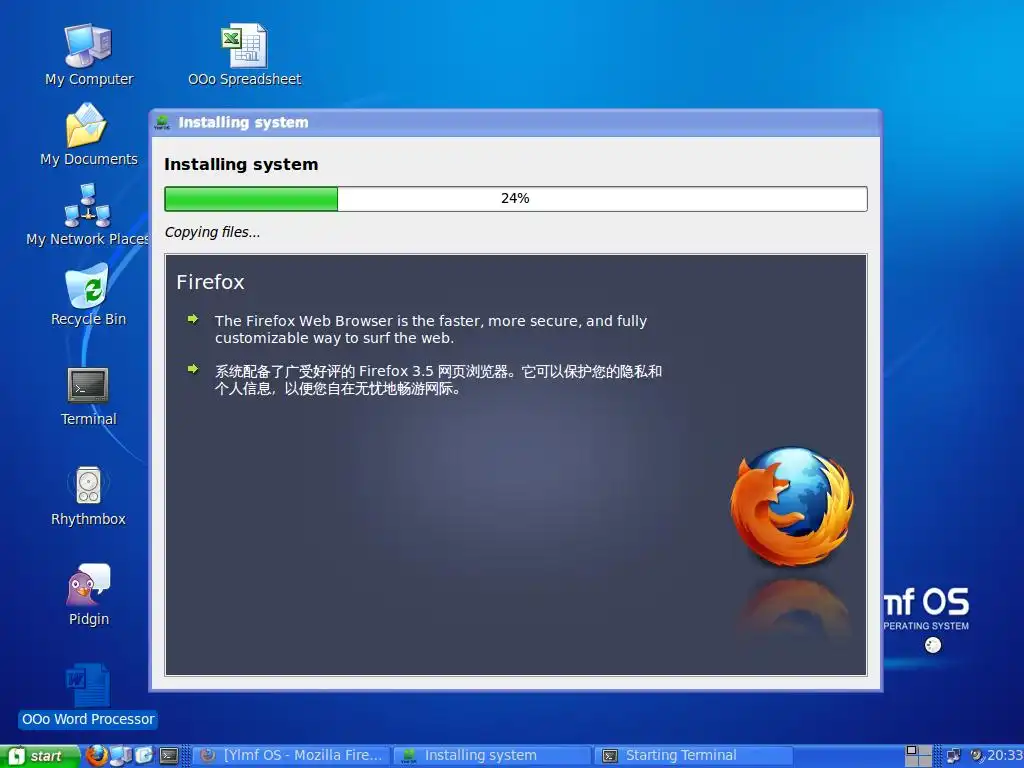Click the Installing system window title bar
This screenshot has width=1024, height=768.
click(x=516, y=122)
